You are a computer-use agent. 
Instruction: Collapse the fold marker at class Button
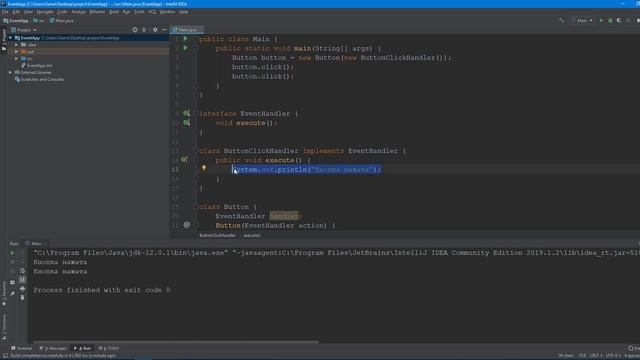(x=196, y=207)
